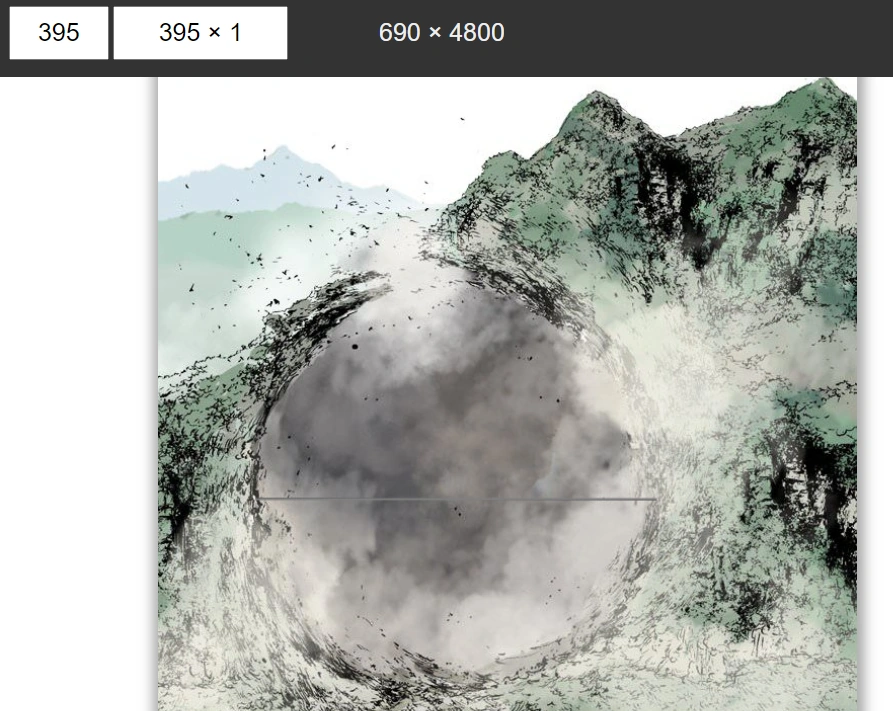Click the misty mountain ink painting image

507,394
